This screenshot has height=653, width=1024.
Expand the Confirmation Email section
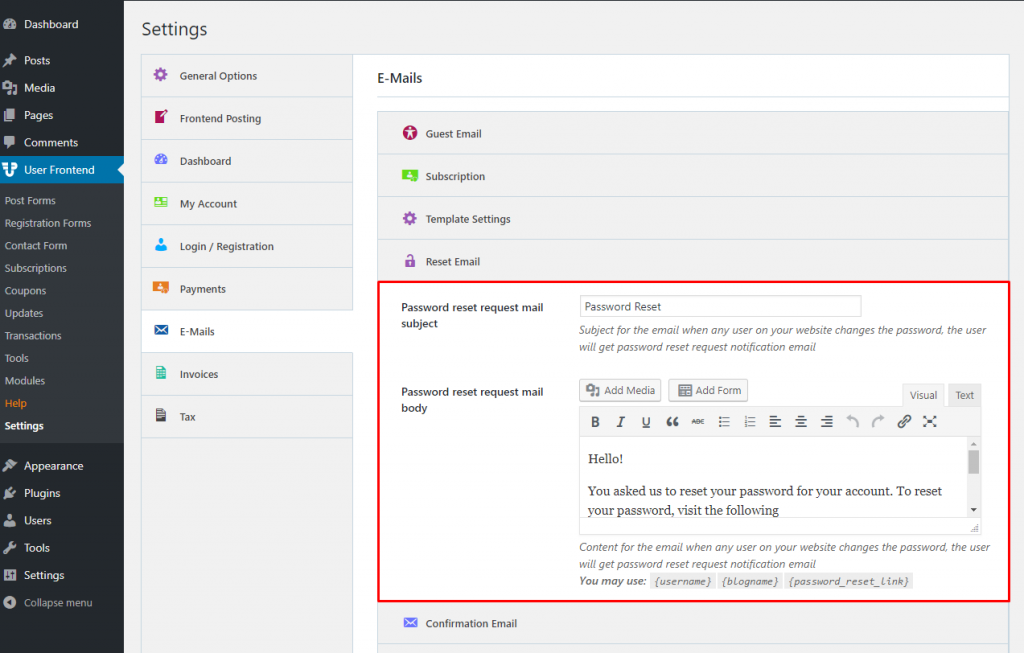(473, 623)
